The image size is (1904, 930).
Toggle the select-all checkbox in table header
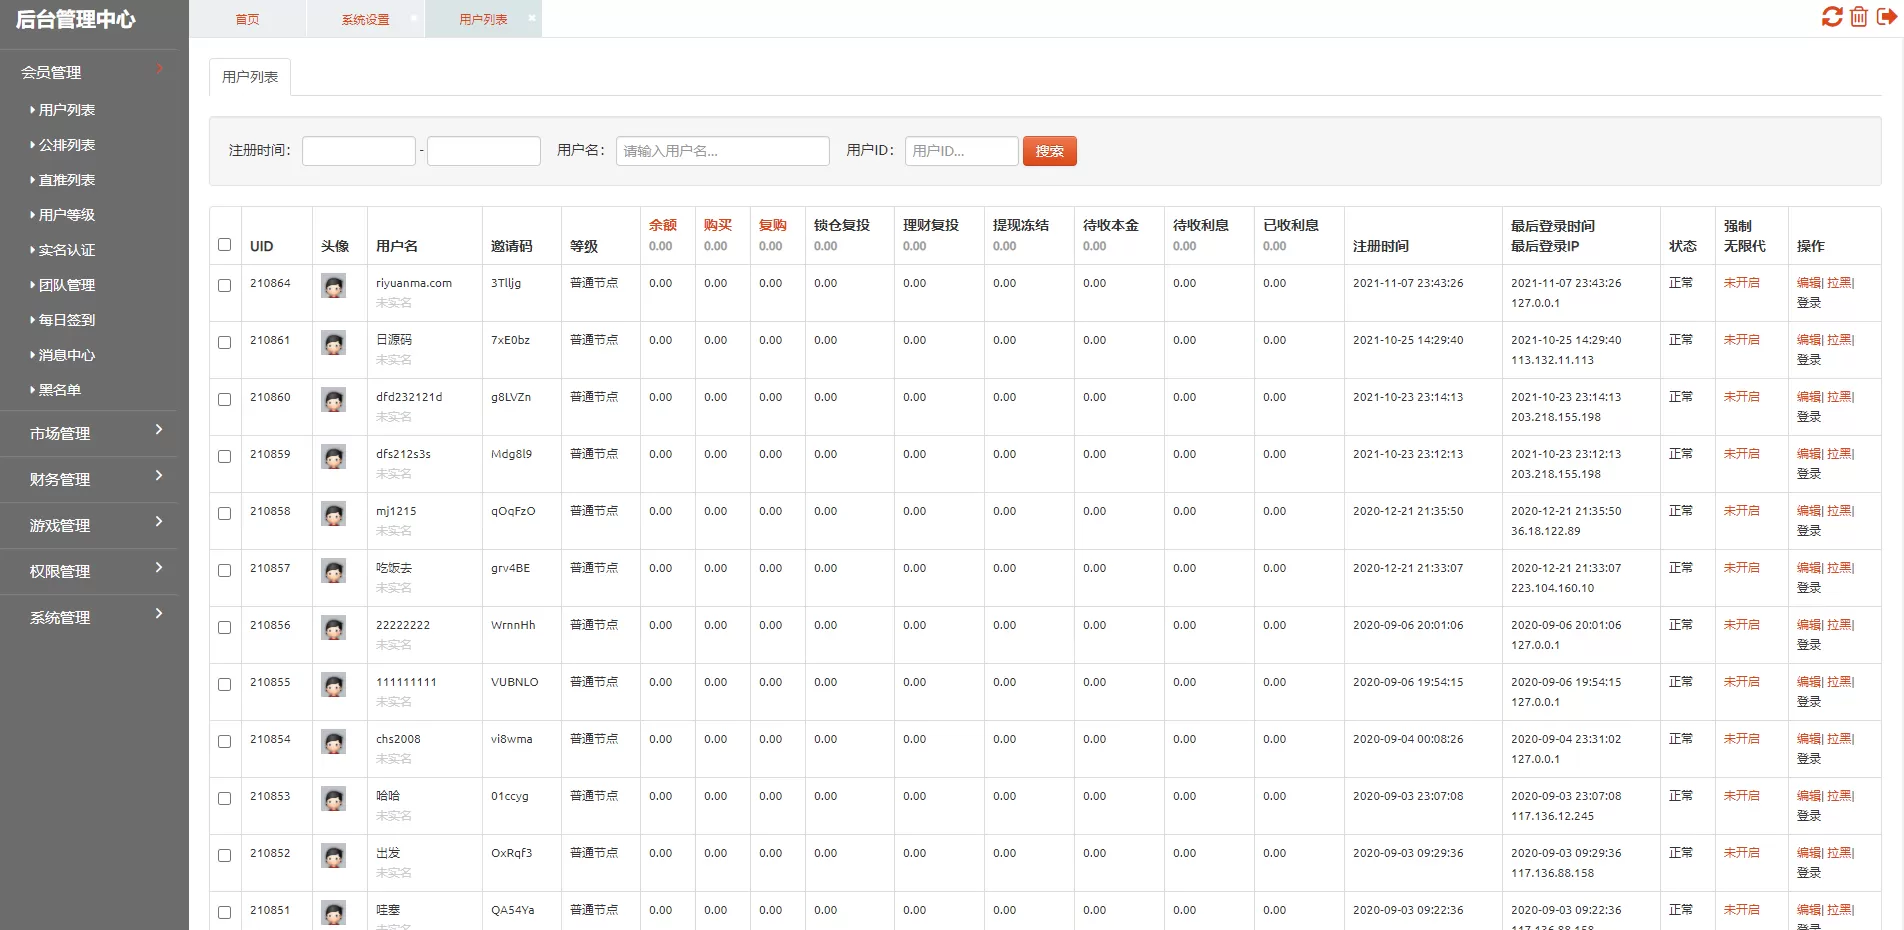(x=225, y=245)
